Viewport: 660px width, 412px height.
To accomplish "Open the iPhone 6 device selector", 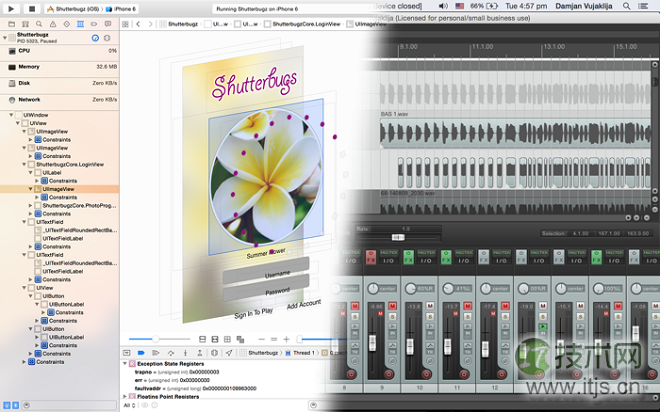I will click(x=121, y=9).
